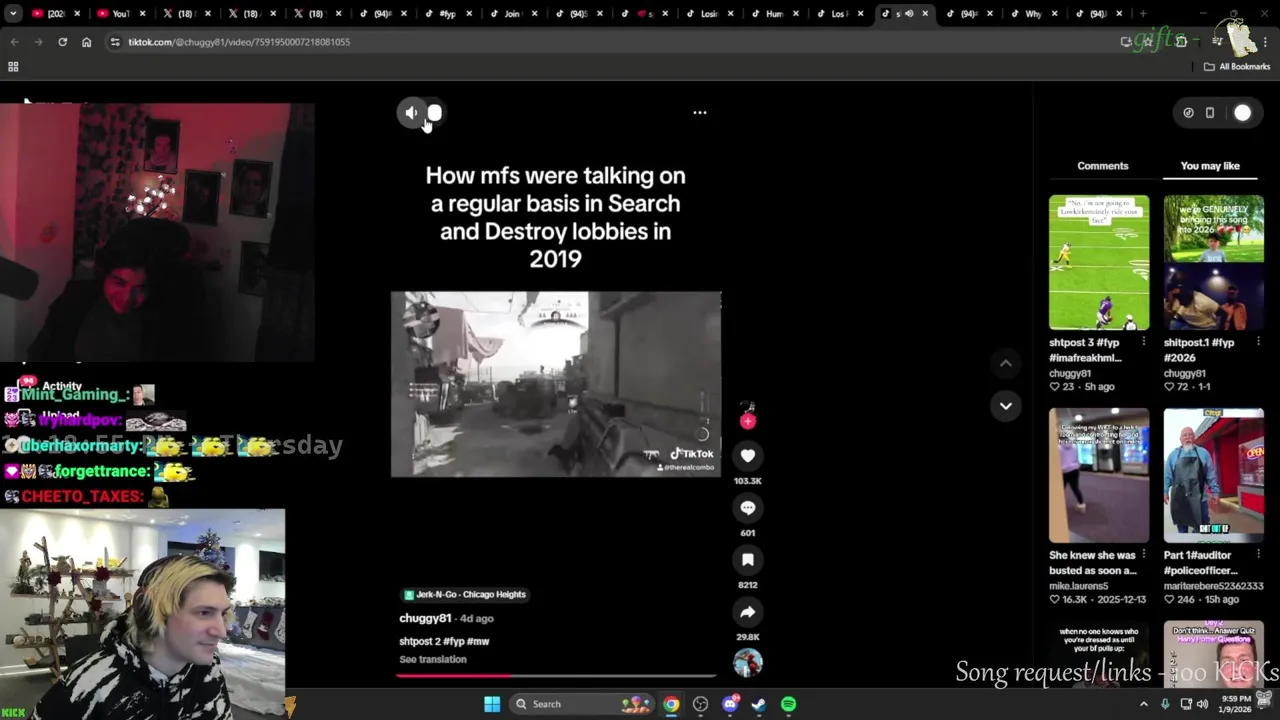Click the round icon left of the phone icon
The height and width of the screenshot is (720, 1280).
[x=1188, y=113]
